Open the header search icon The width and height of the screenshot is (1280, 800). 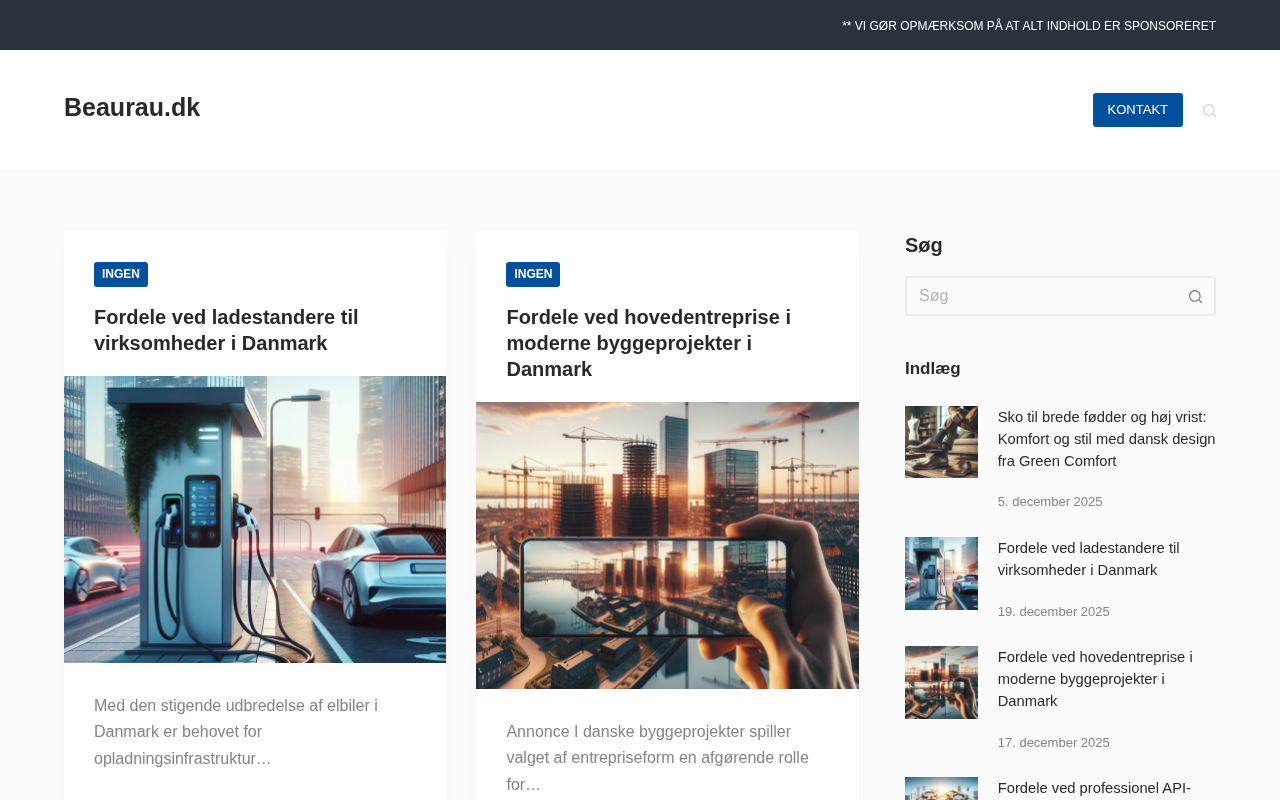[1209, 110]
